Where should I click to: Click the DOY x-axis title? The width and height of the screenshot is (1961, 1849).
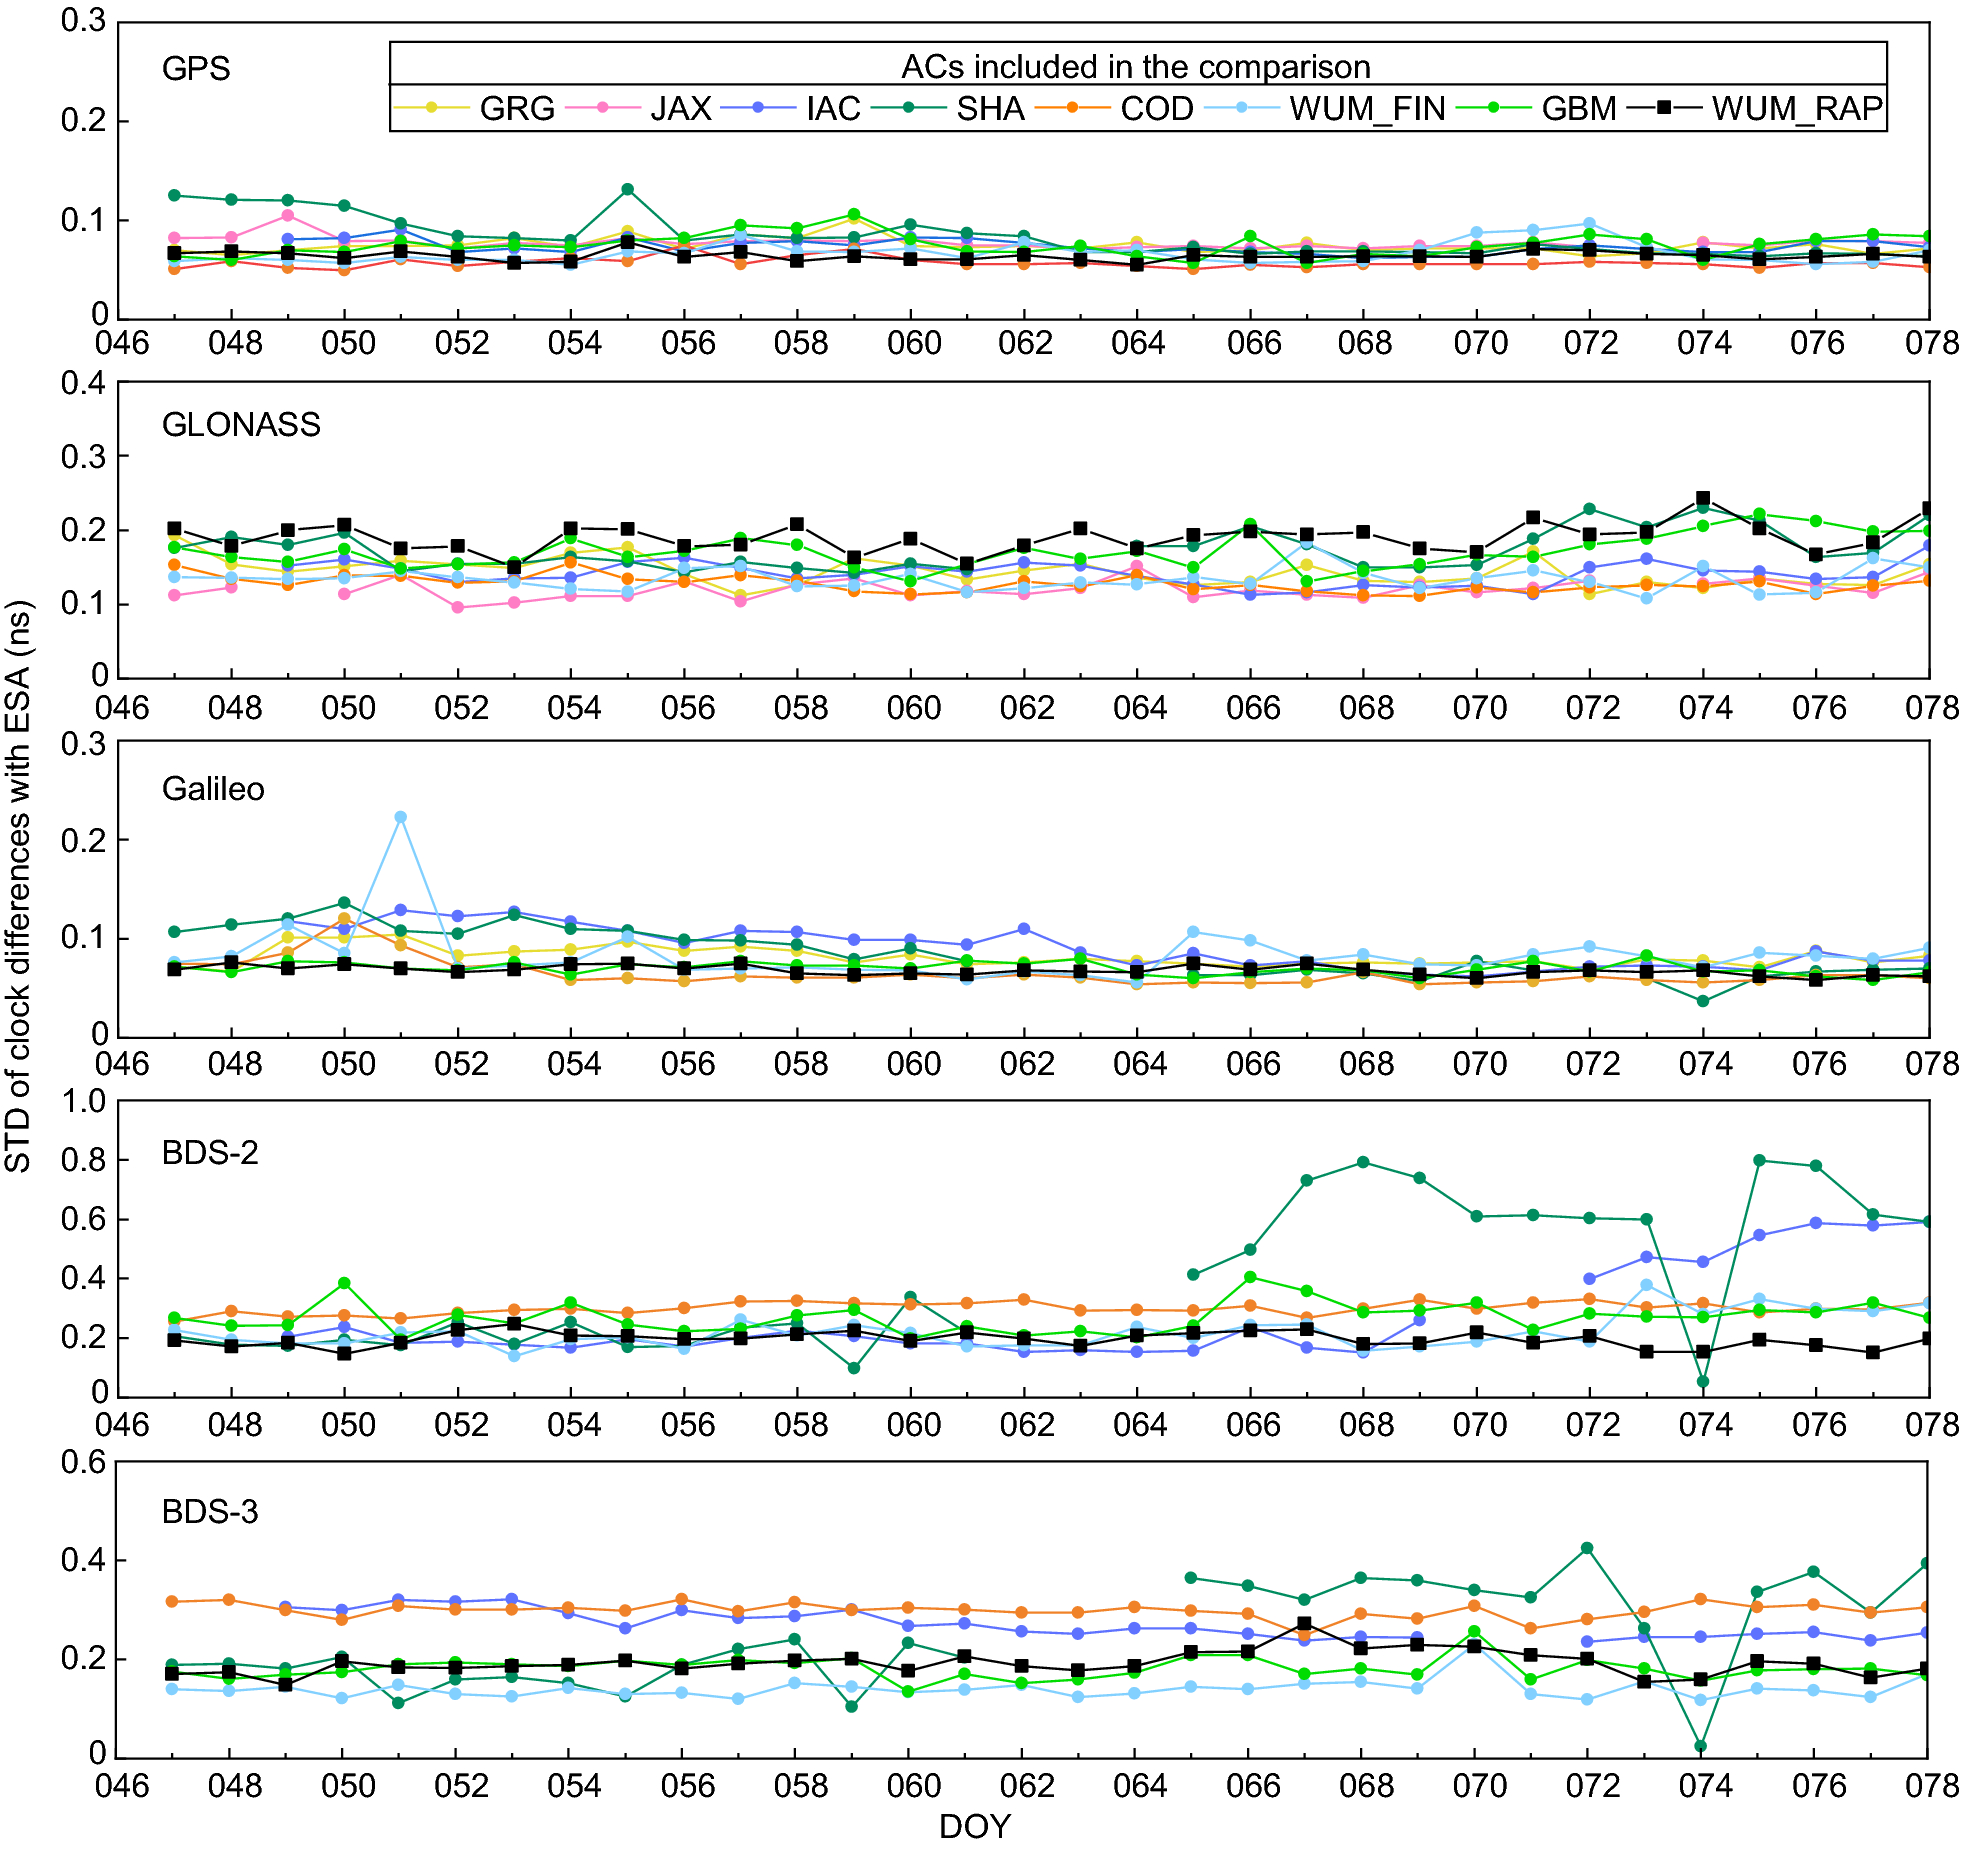coord(975,1827)
